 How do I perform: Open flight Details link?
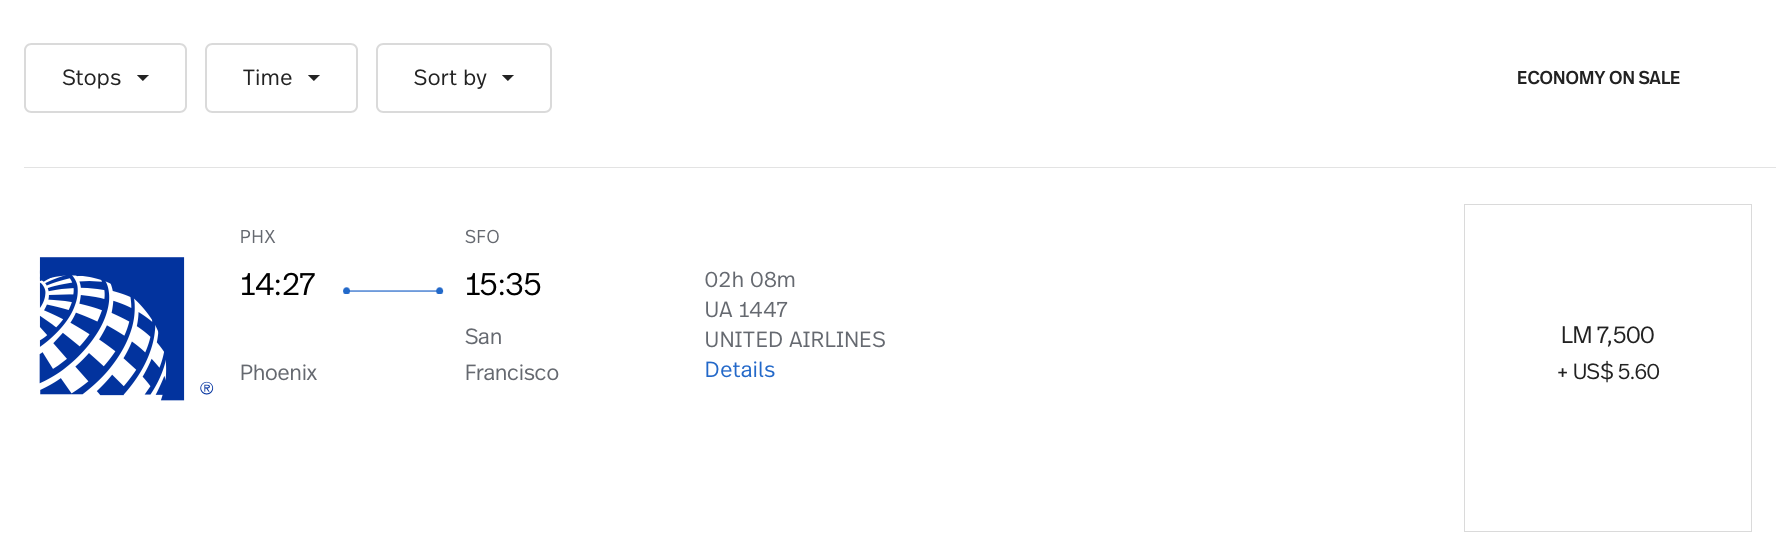(740, 370)
